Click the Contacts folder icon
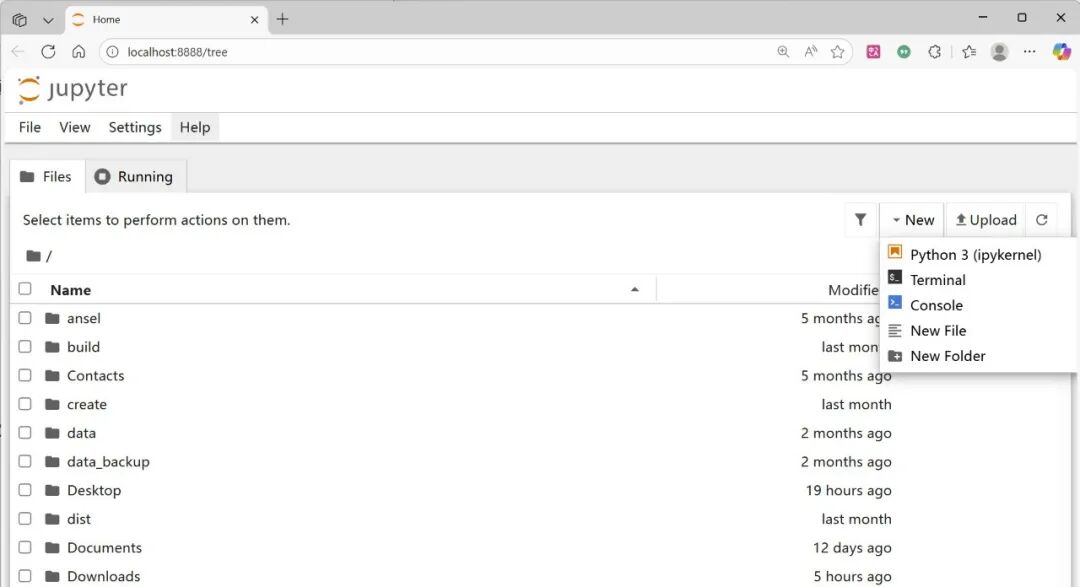The image size is (1080, 587). (x=52, y=375)
